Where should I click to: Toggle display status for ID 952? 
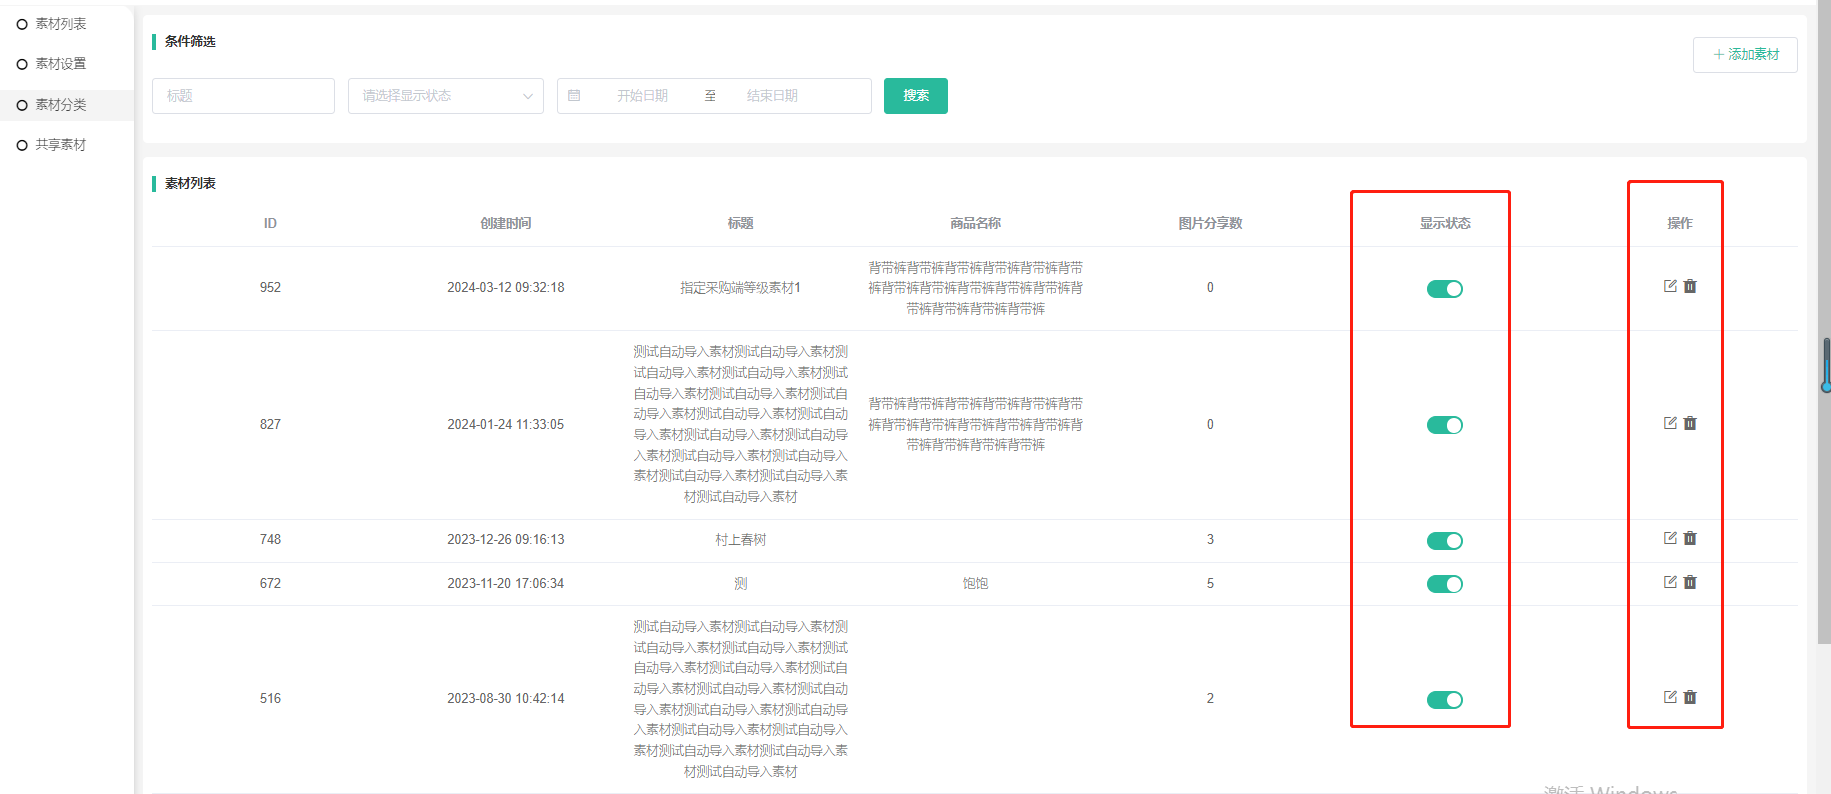[1444, 289]
